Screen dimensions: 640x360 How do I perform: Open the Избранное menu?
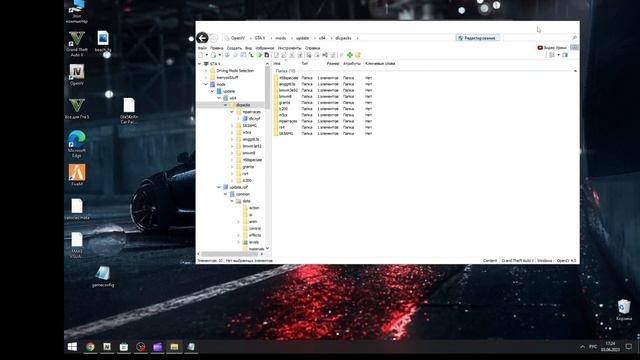click(x=264, y=48)
